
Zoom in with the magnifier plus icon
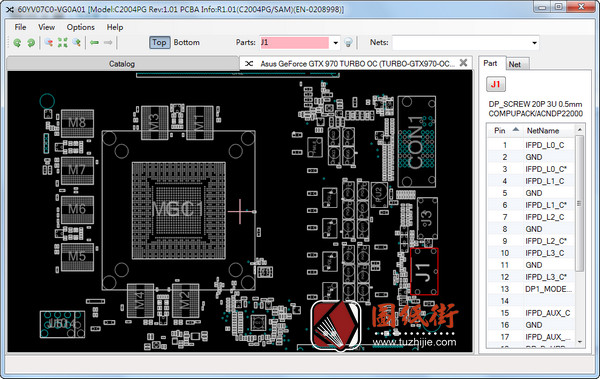77,42
